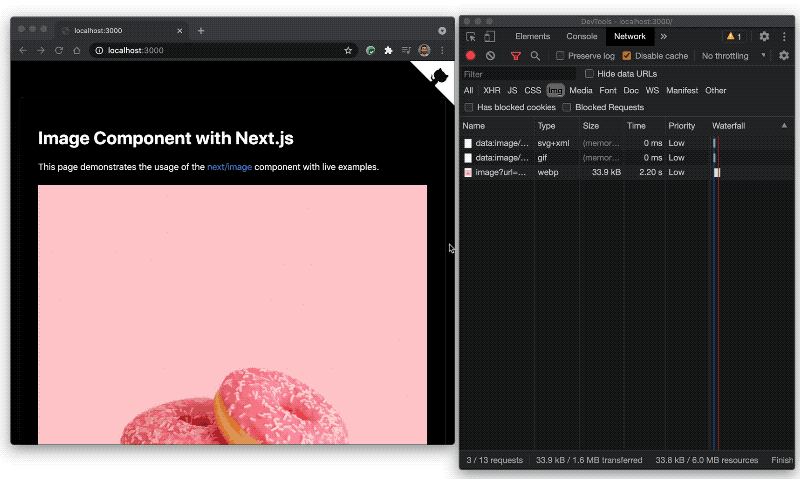Filter requests by WS
This screenshot has height=479, width=800.
652,90
